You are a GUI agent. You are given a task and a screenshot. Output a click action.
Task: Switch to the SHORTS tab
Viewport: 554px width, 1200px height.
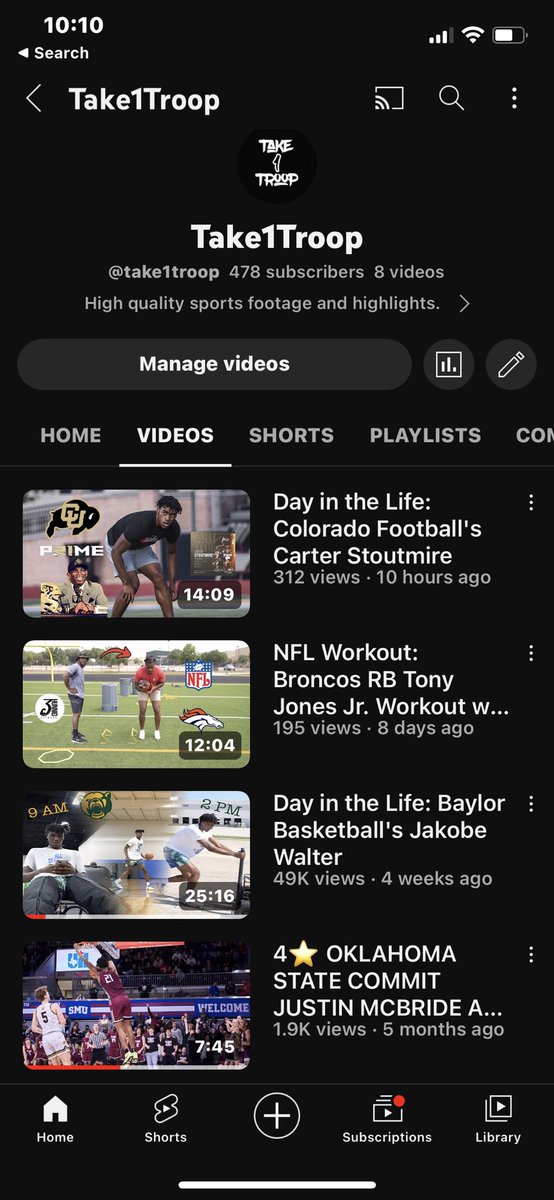[x=291, y=435]
